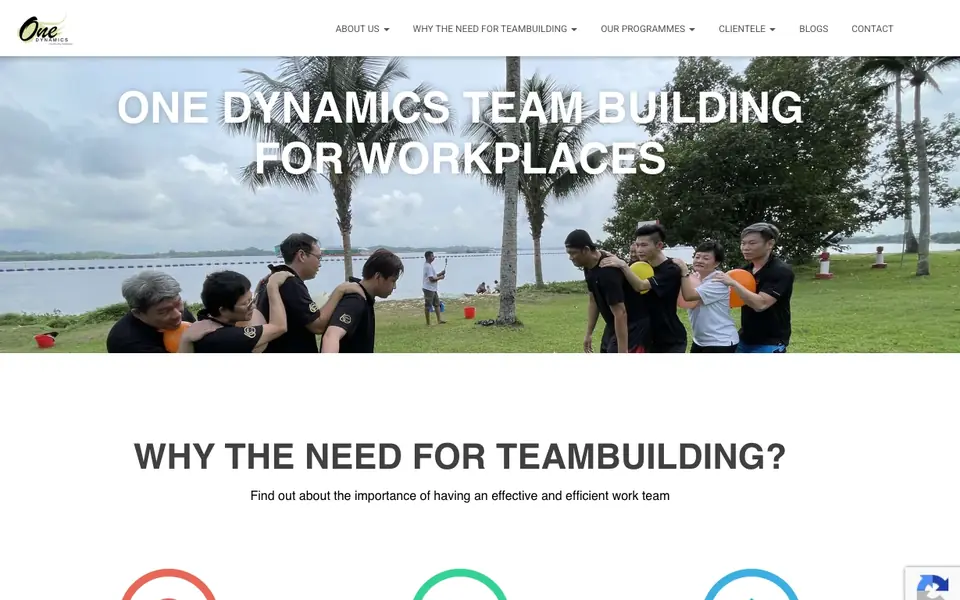Open the Contact page
Image resolution: width=960 pixels, height=600 pixels.
872,29
